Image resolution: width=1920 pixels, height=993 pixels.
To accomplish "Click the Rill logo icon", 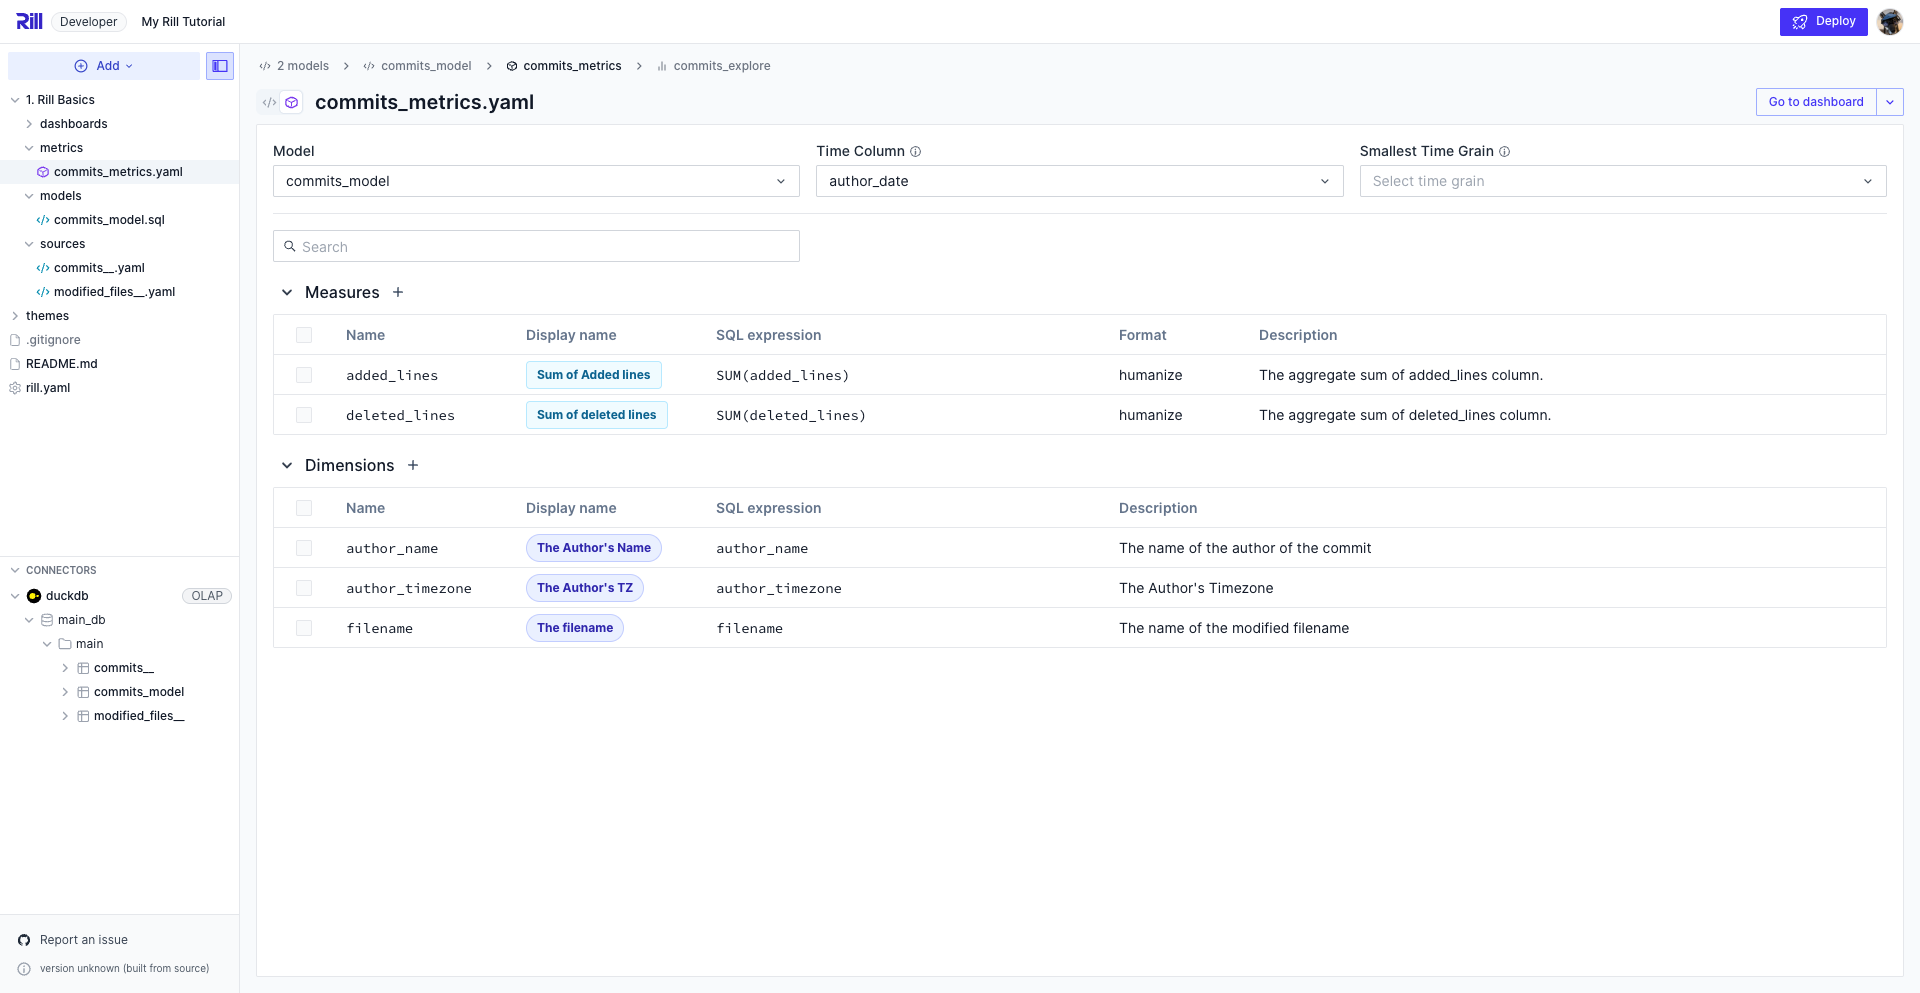I will (x=29, y=21).
